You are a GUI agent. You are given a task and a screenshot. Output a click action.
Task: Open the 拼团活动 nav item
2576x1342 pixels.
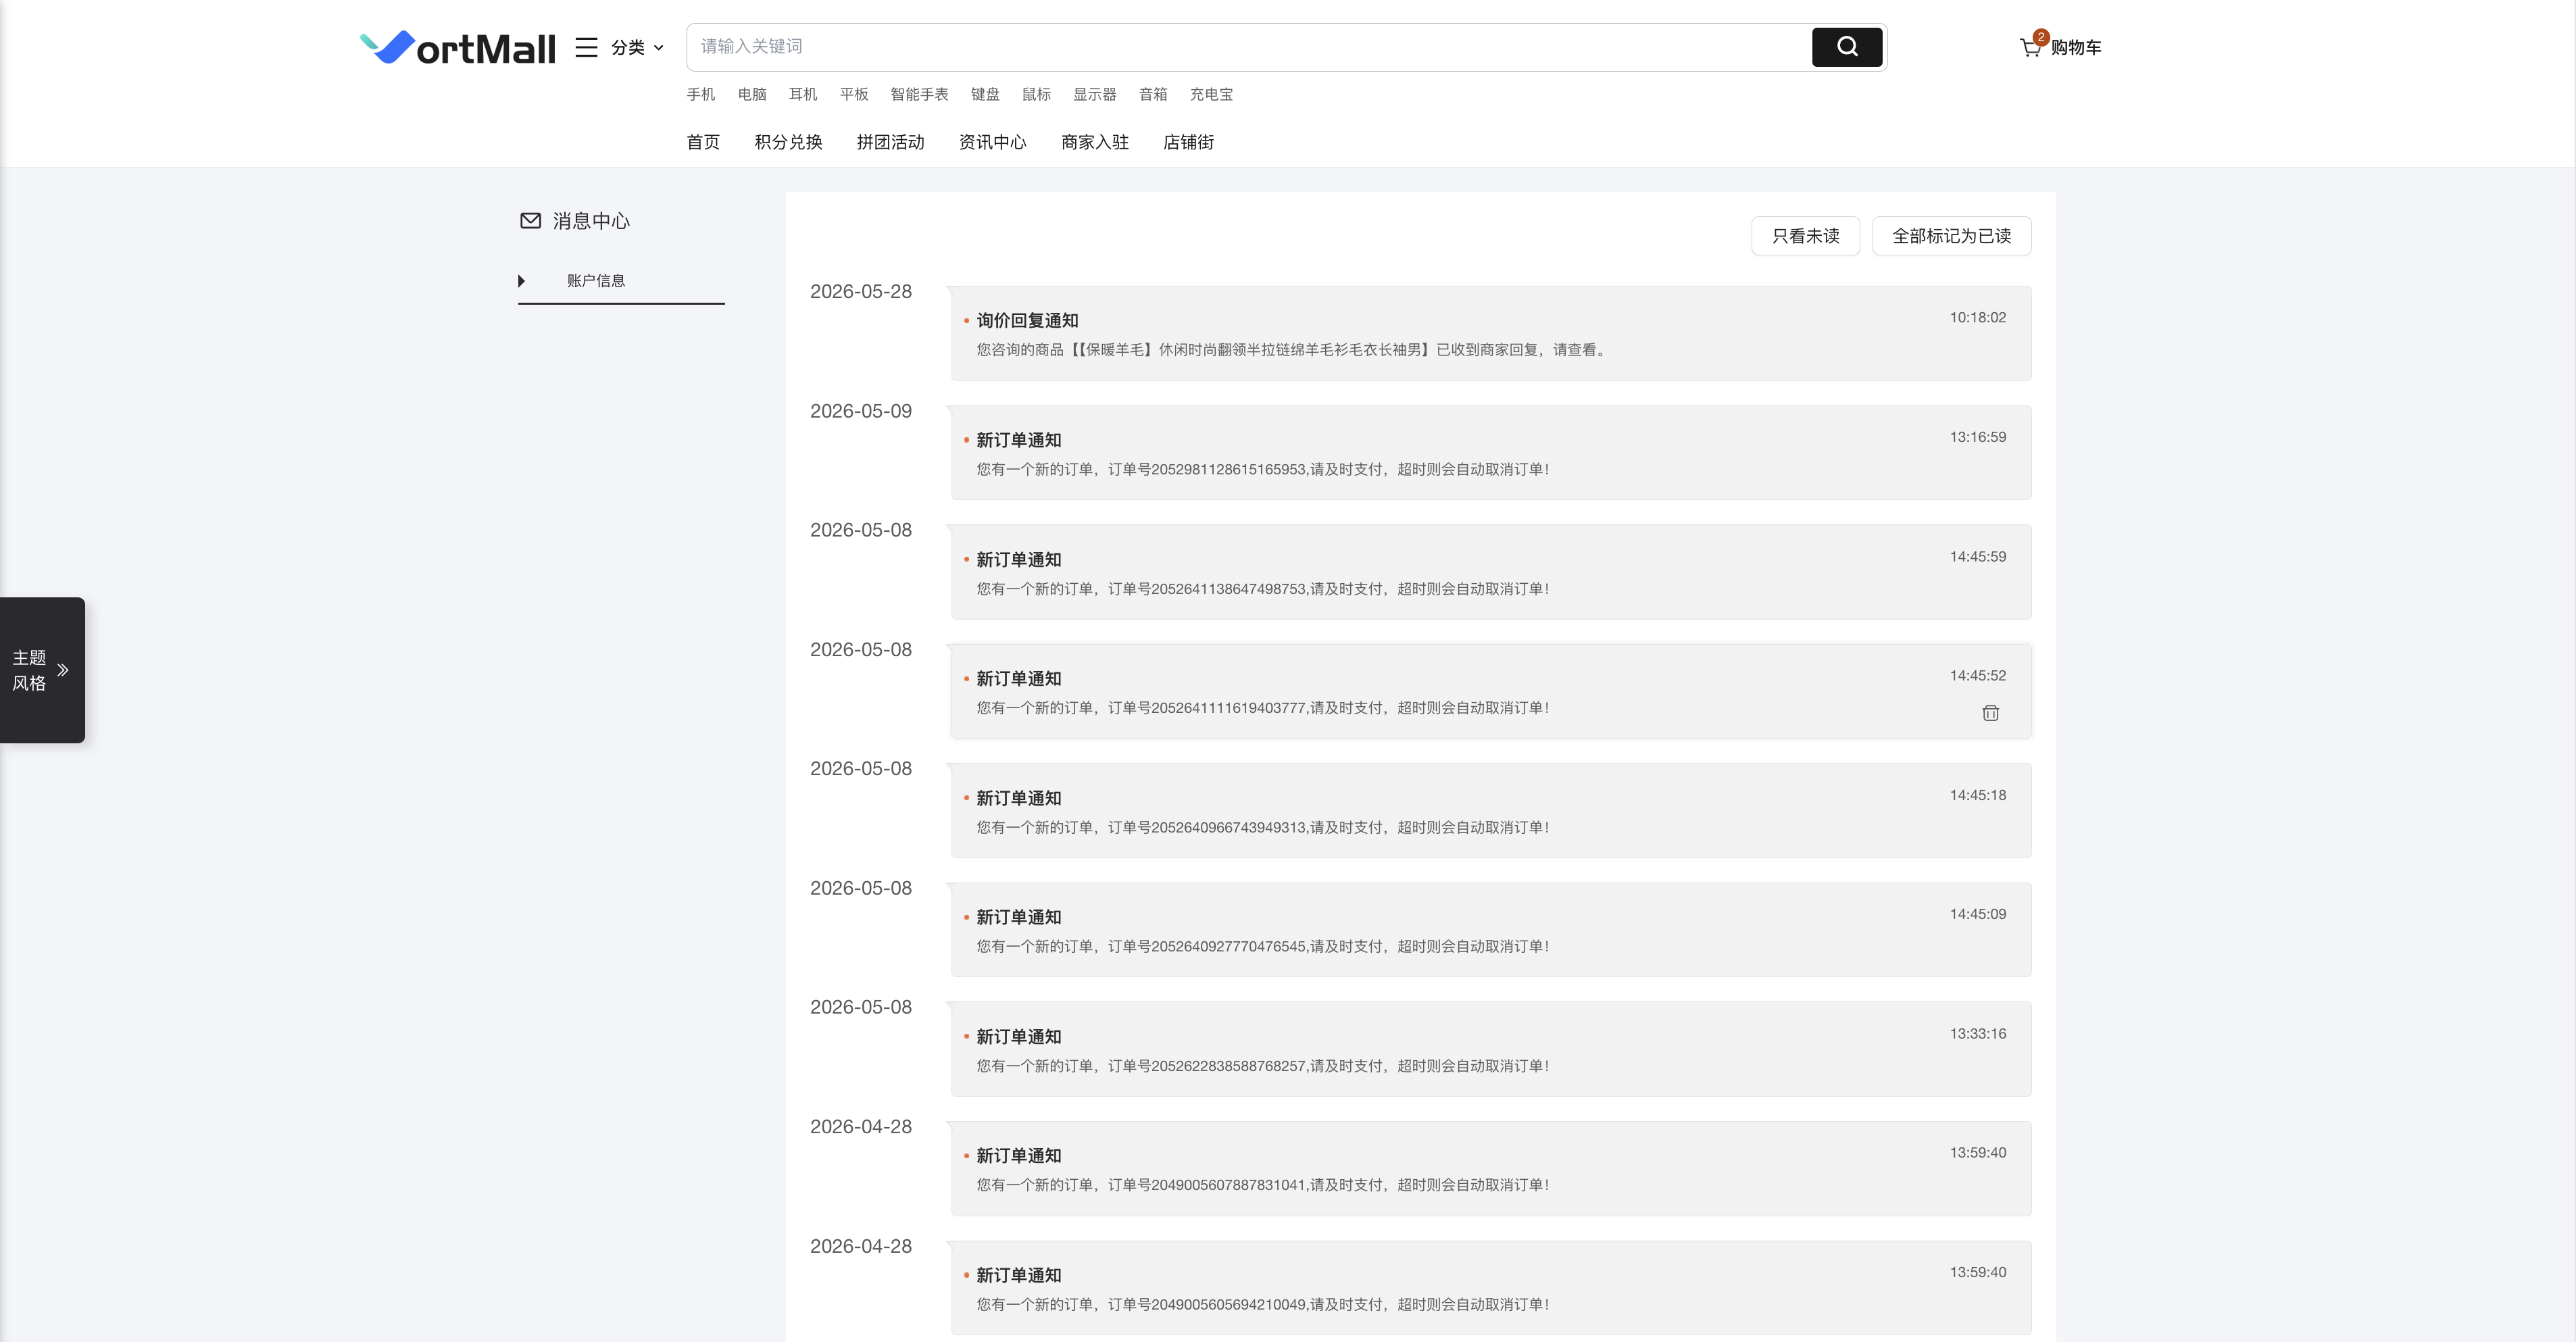[890, 142]
